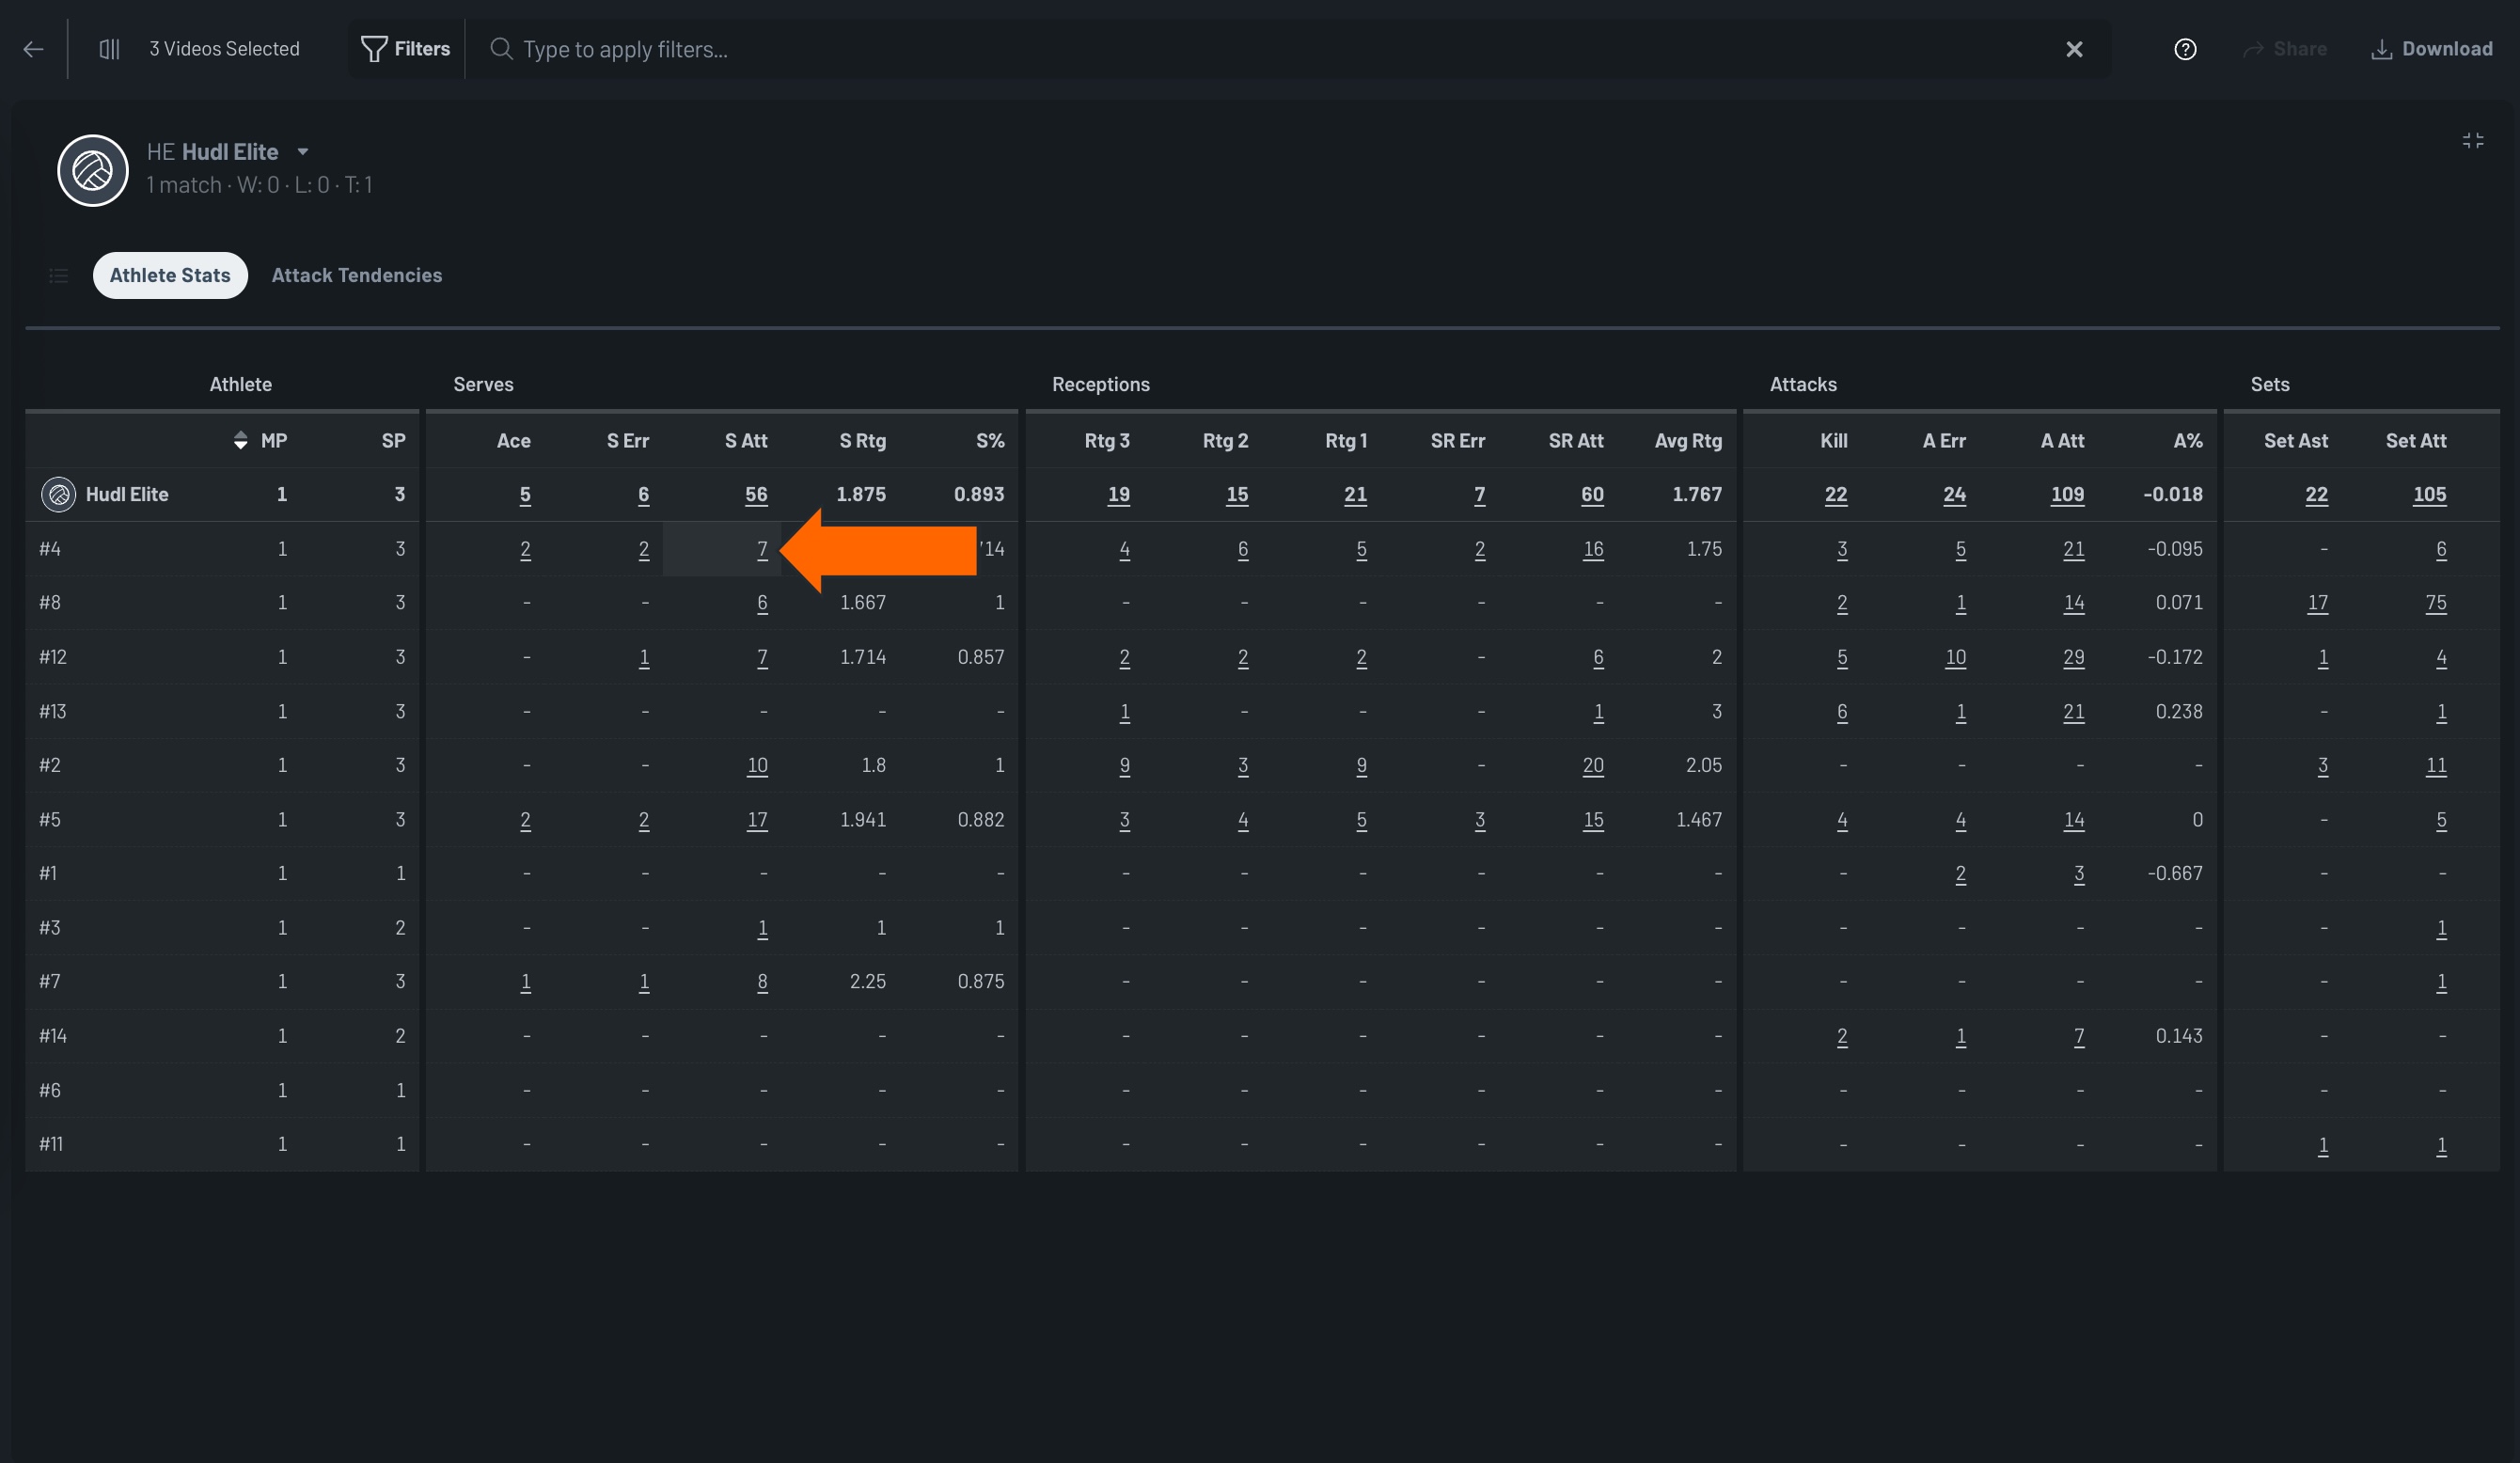This screenshot has height=1463, width=2520.
Task: Open the list menu icon beside Athlete Stats
Action: coord(59,276)
